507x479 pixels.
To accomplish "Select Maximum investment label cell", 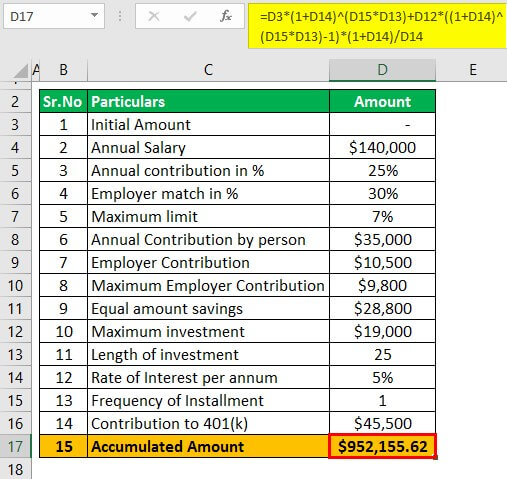I will point(208,331).
